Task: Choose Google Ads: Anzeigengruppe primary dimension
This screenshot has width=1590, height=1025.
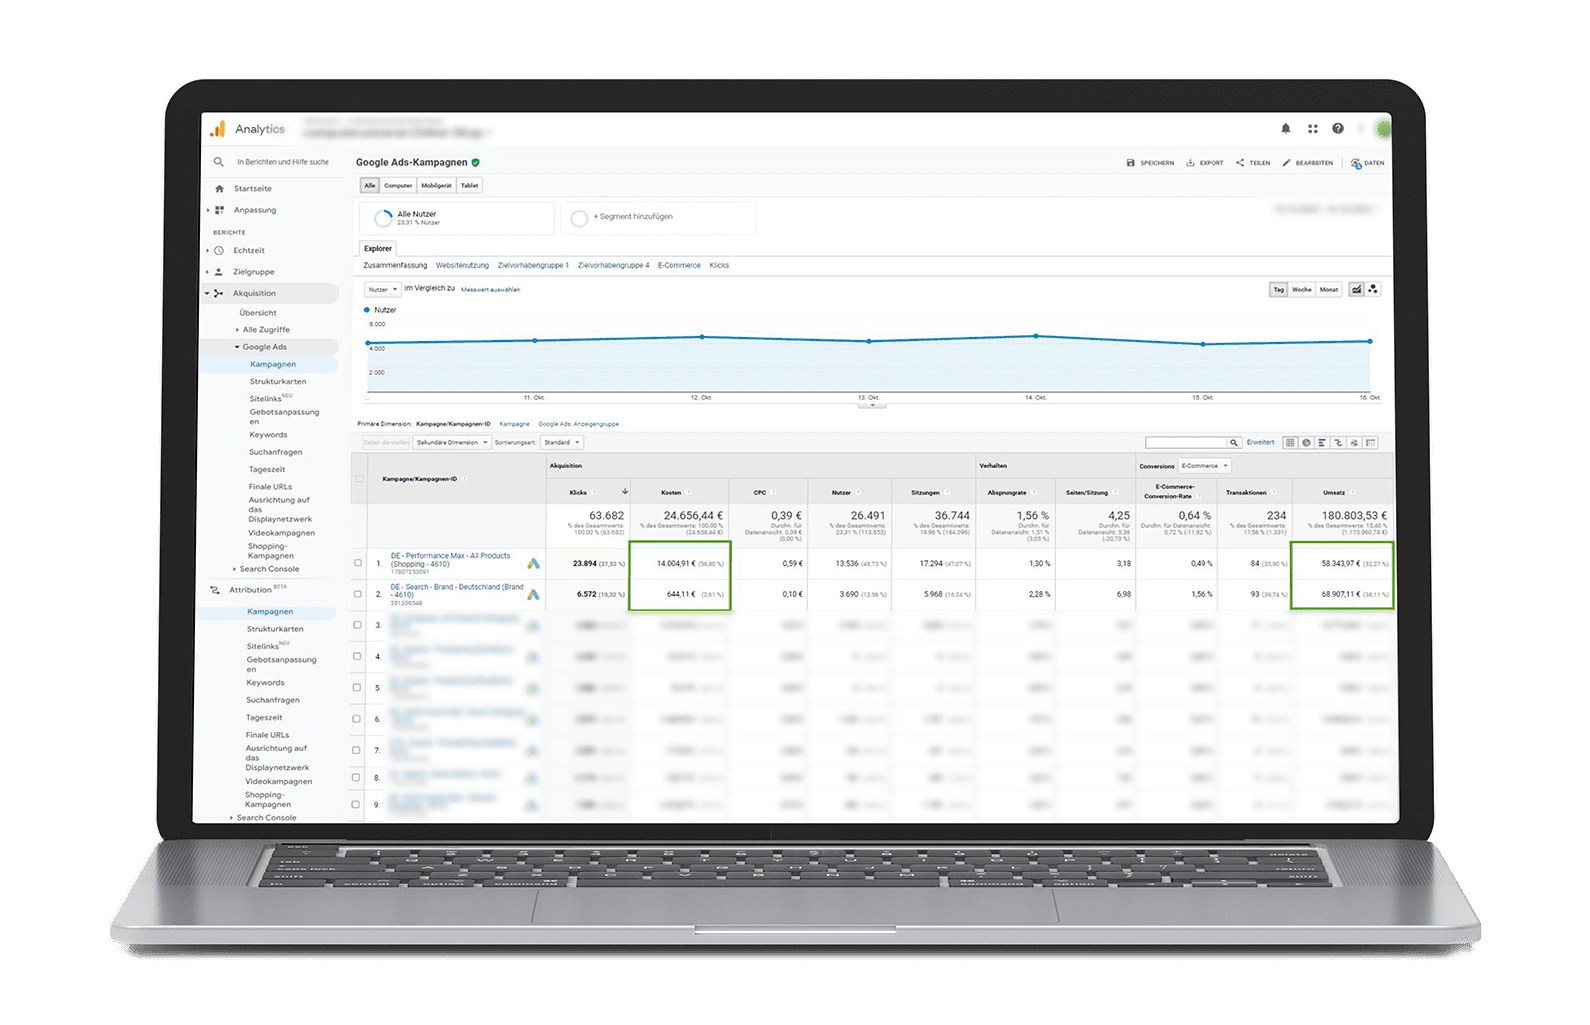Action: (x=579, y=424)
